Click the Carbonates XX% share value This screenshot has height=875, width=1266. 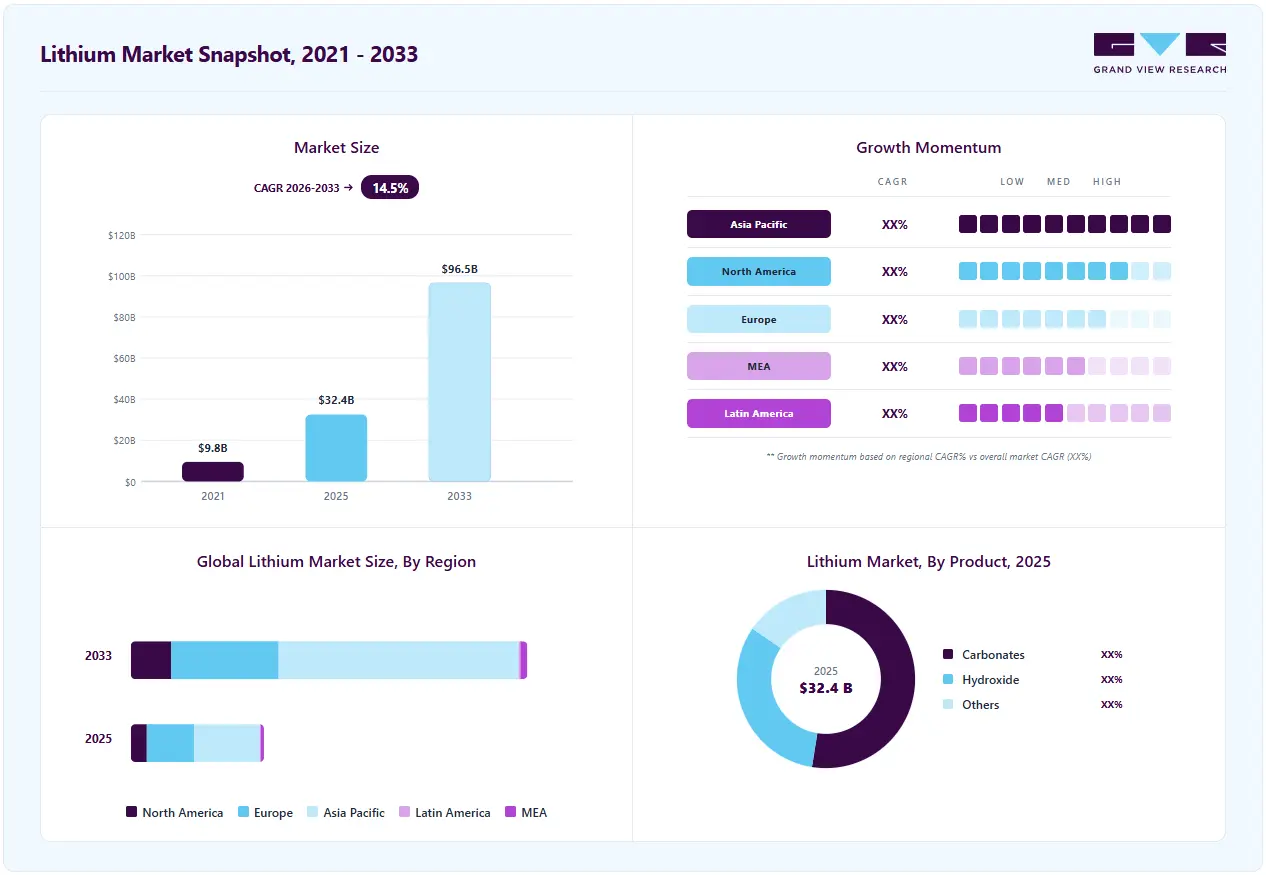coord(1112,655)
